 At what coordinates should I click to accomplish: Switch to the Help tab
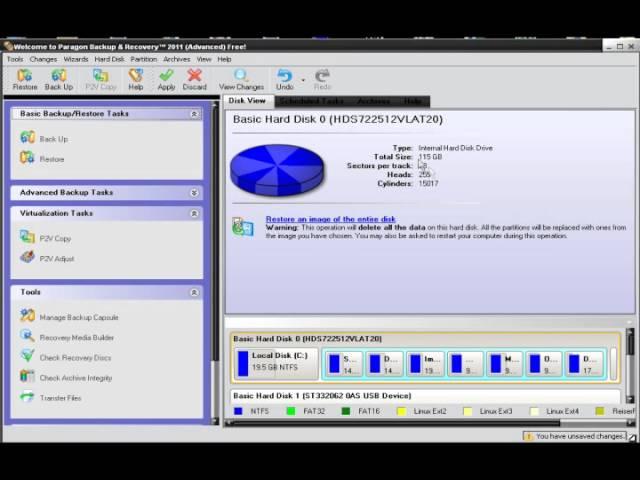point(413,101)
